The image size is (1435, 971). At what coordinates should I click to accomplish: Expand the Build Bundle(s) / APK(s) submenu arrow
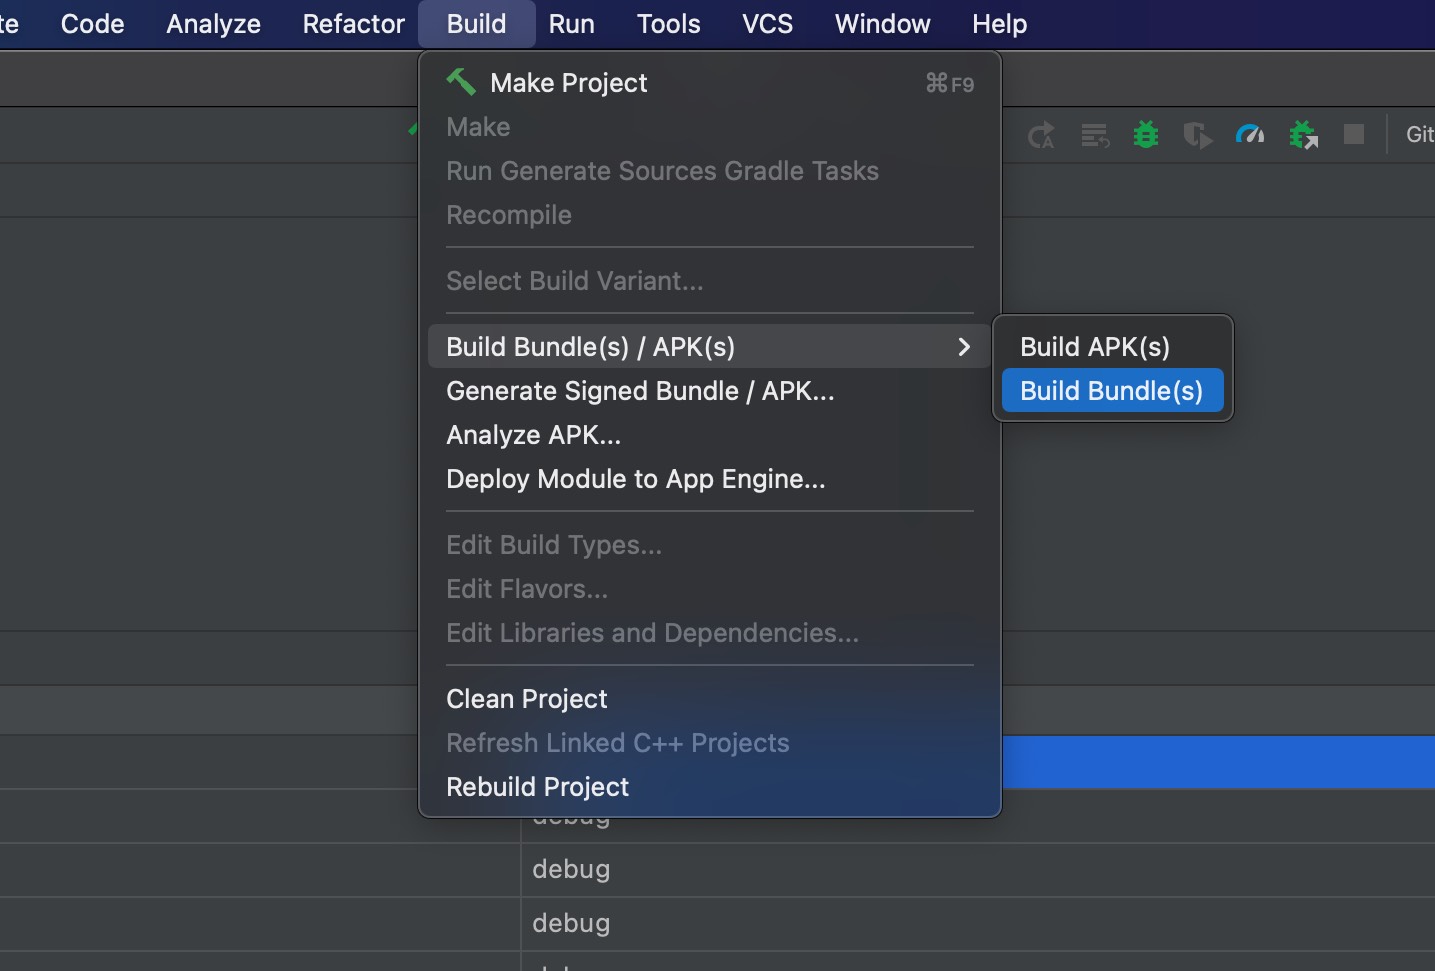click(x=963, y=347)
